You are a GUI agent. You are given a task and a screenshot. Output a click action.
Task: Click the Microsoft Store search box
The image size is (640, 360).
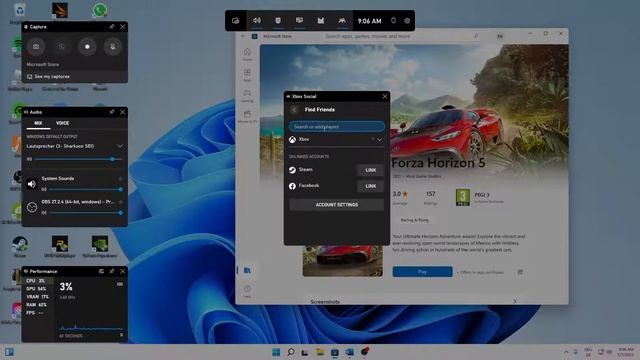[402, 36]
